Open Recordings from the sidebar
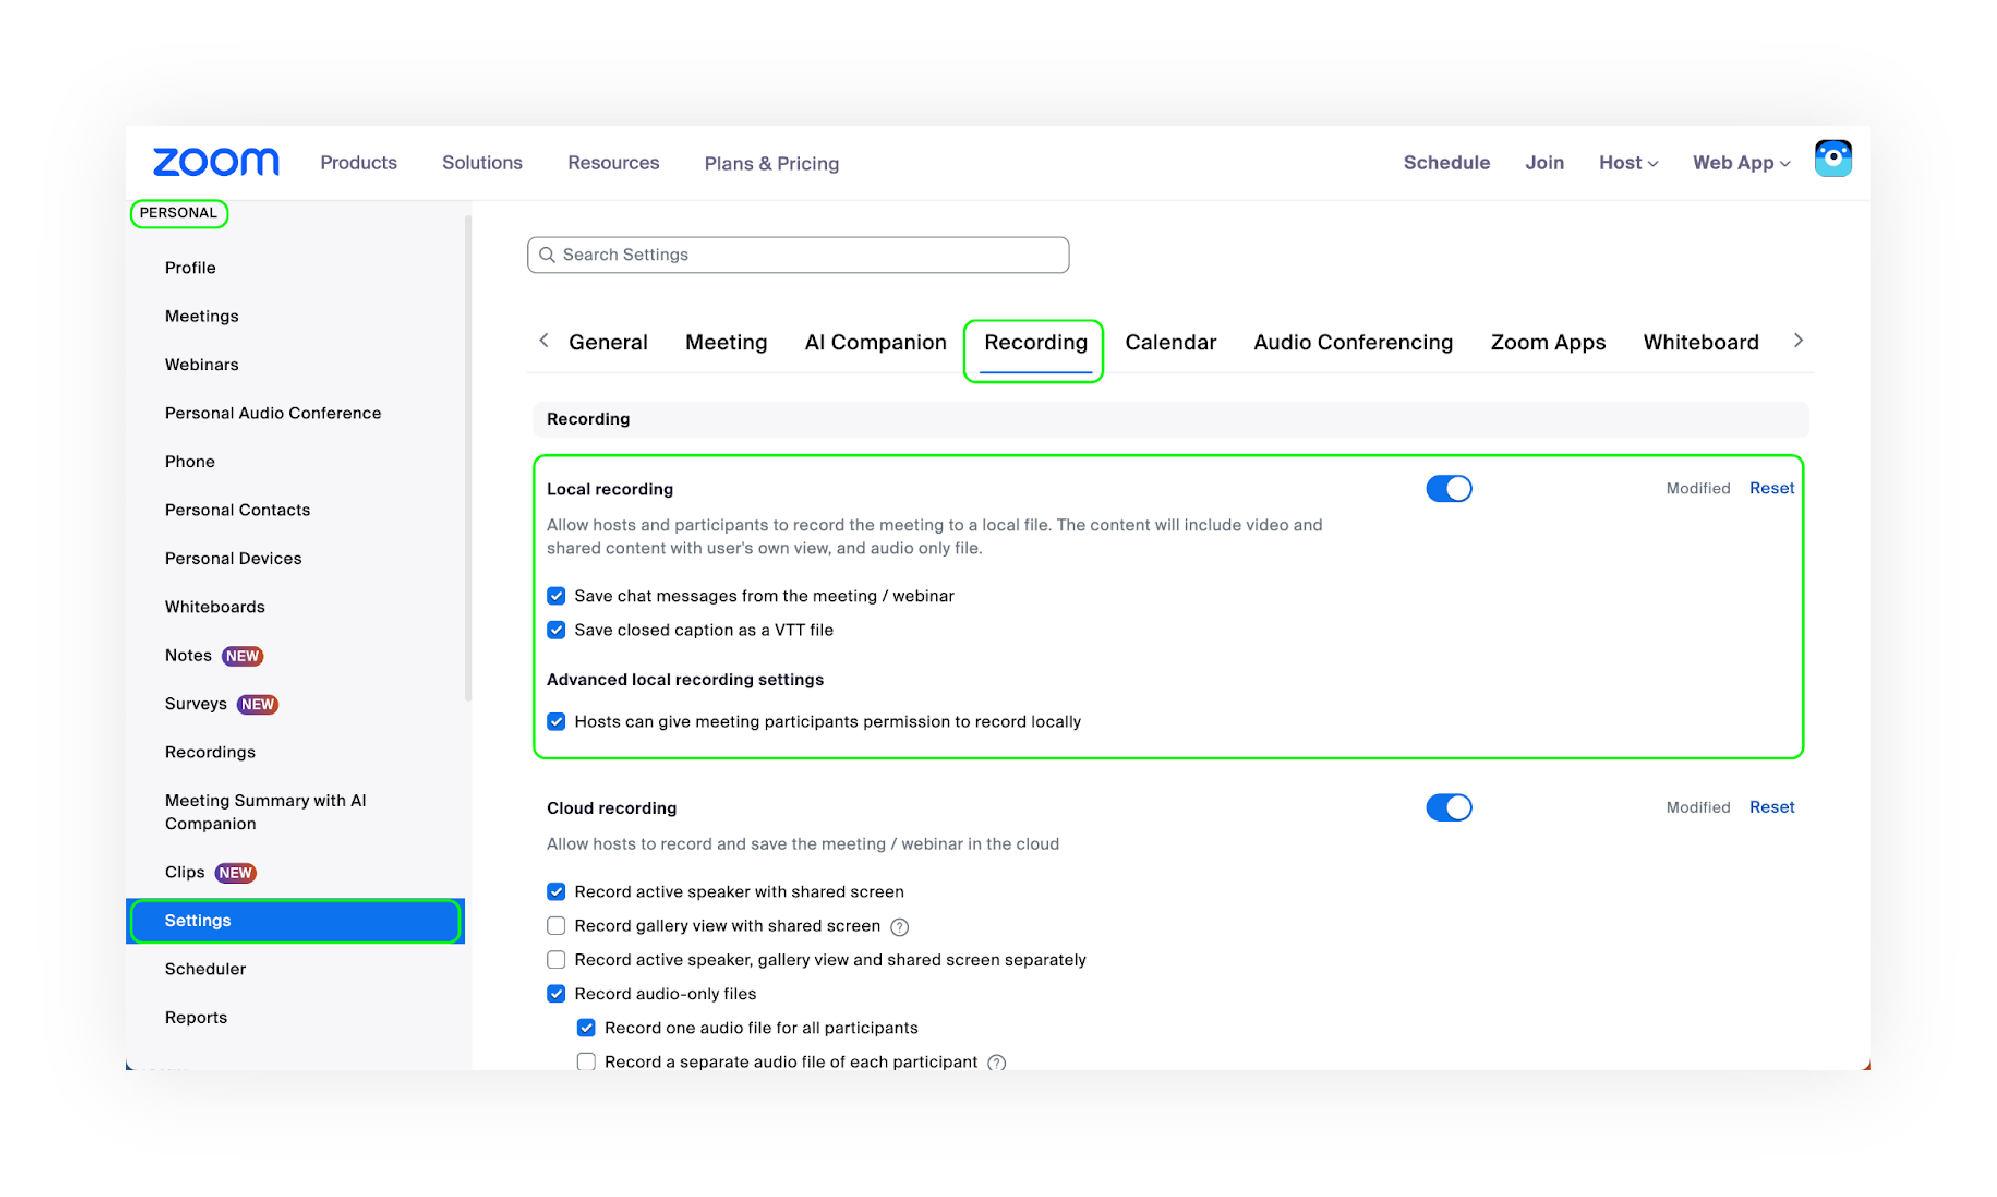The width and height of the screenshot is (1997, 1197). click(210, 751)
